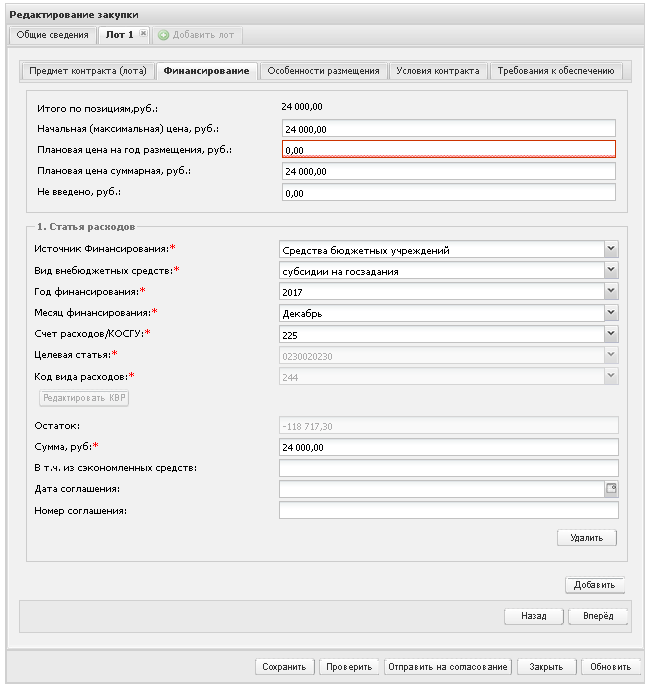Click the Плановая цена суммарная field
This screenshot has width=647, height=692.
[x=448, y=171]
